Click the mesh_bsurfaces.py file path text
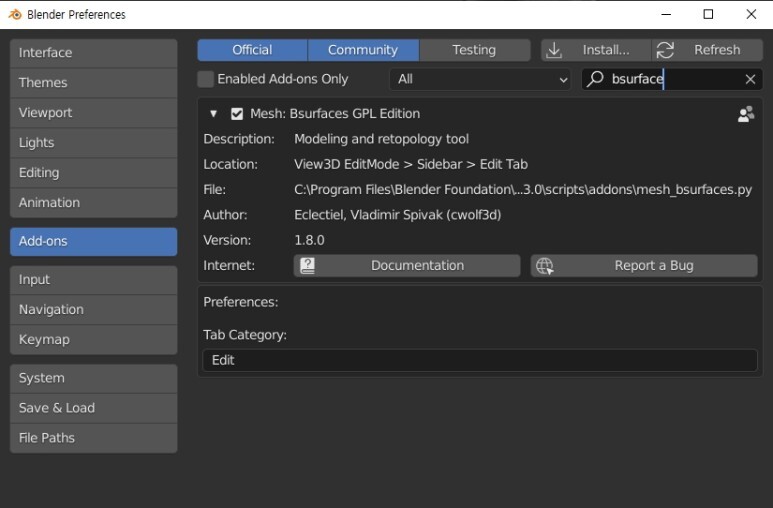This screenshot has height=508, width=773. (523, 190)
